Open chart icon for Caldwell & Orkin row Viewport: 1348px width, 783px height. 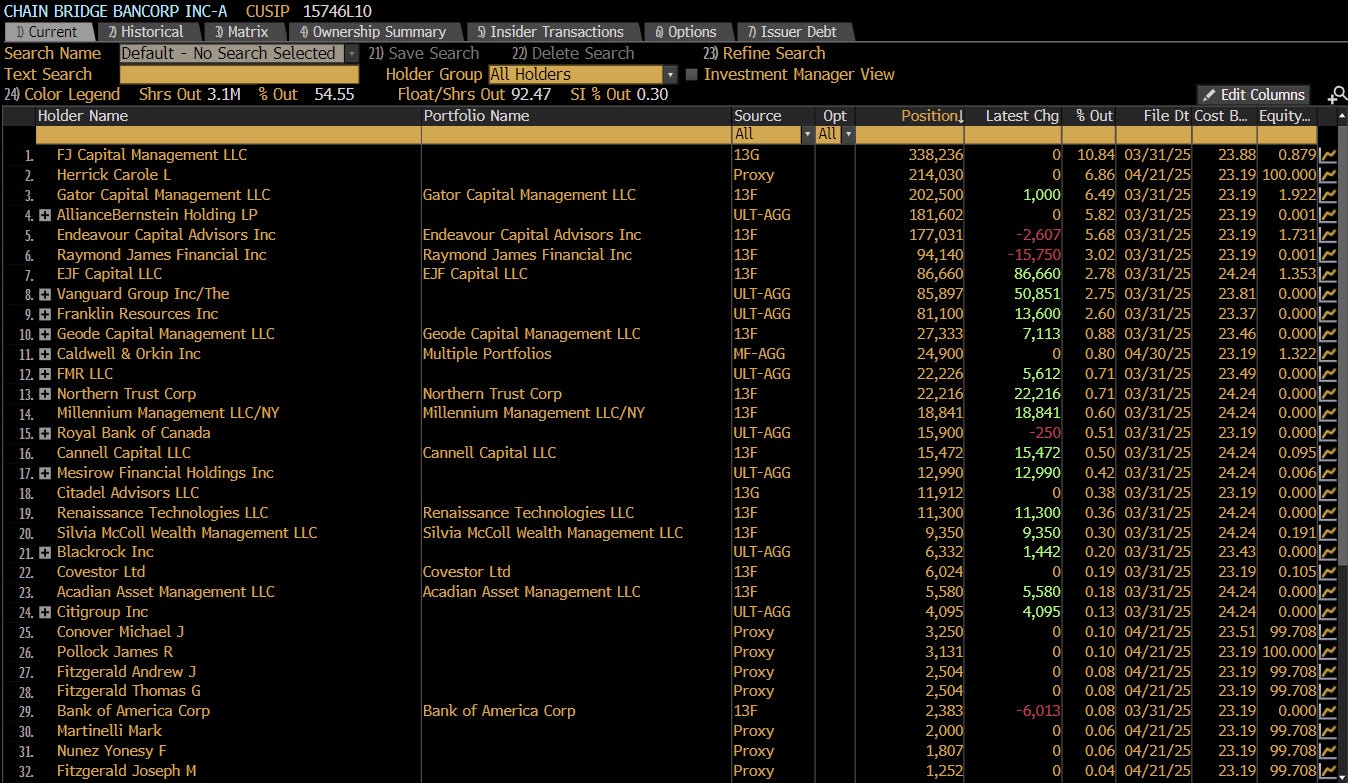point(1328,354)
